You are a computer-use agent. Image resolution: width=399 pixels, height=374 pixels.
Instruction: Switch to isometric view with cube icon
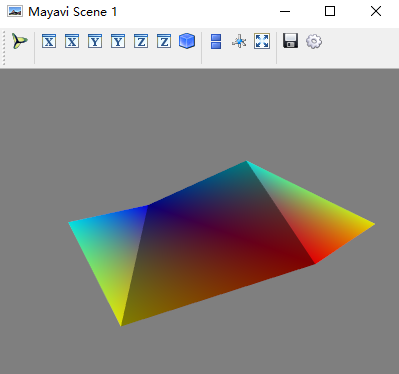(x=187, y=41)
